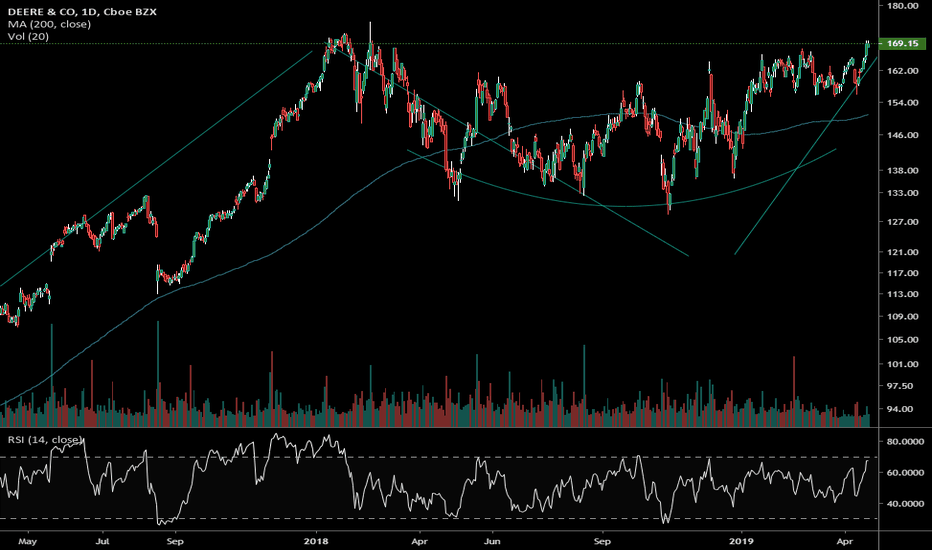Click the 146.00 price axis label
Viewport: 932px width, 550px height.
point(903,135)
